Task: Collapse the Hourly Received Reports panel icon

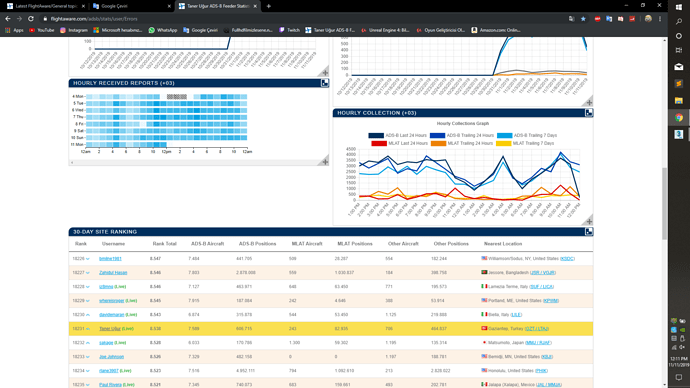Action: click(x=325, y=83)
